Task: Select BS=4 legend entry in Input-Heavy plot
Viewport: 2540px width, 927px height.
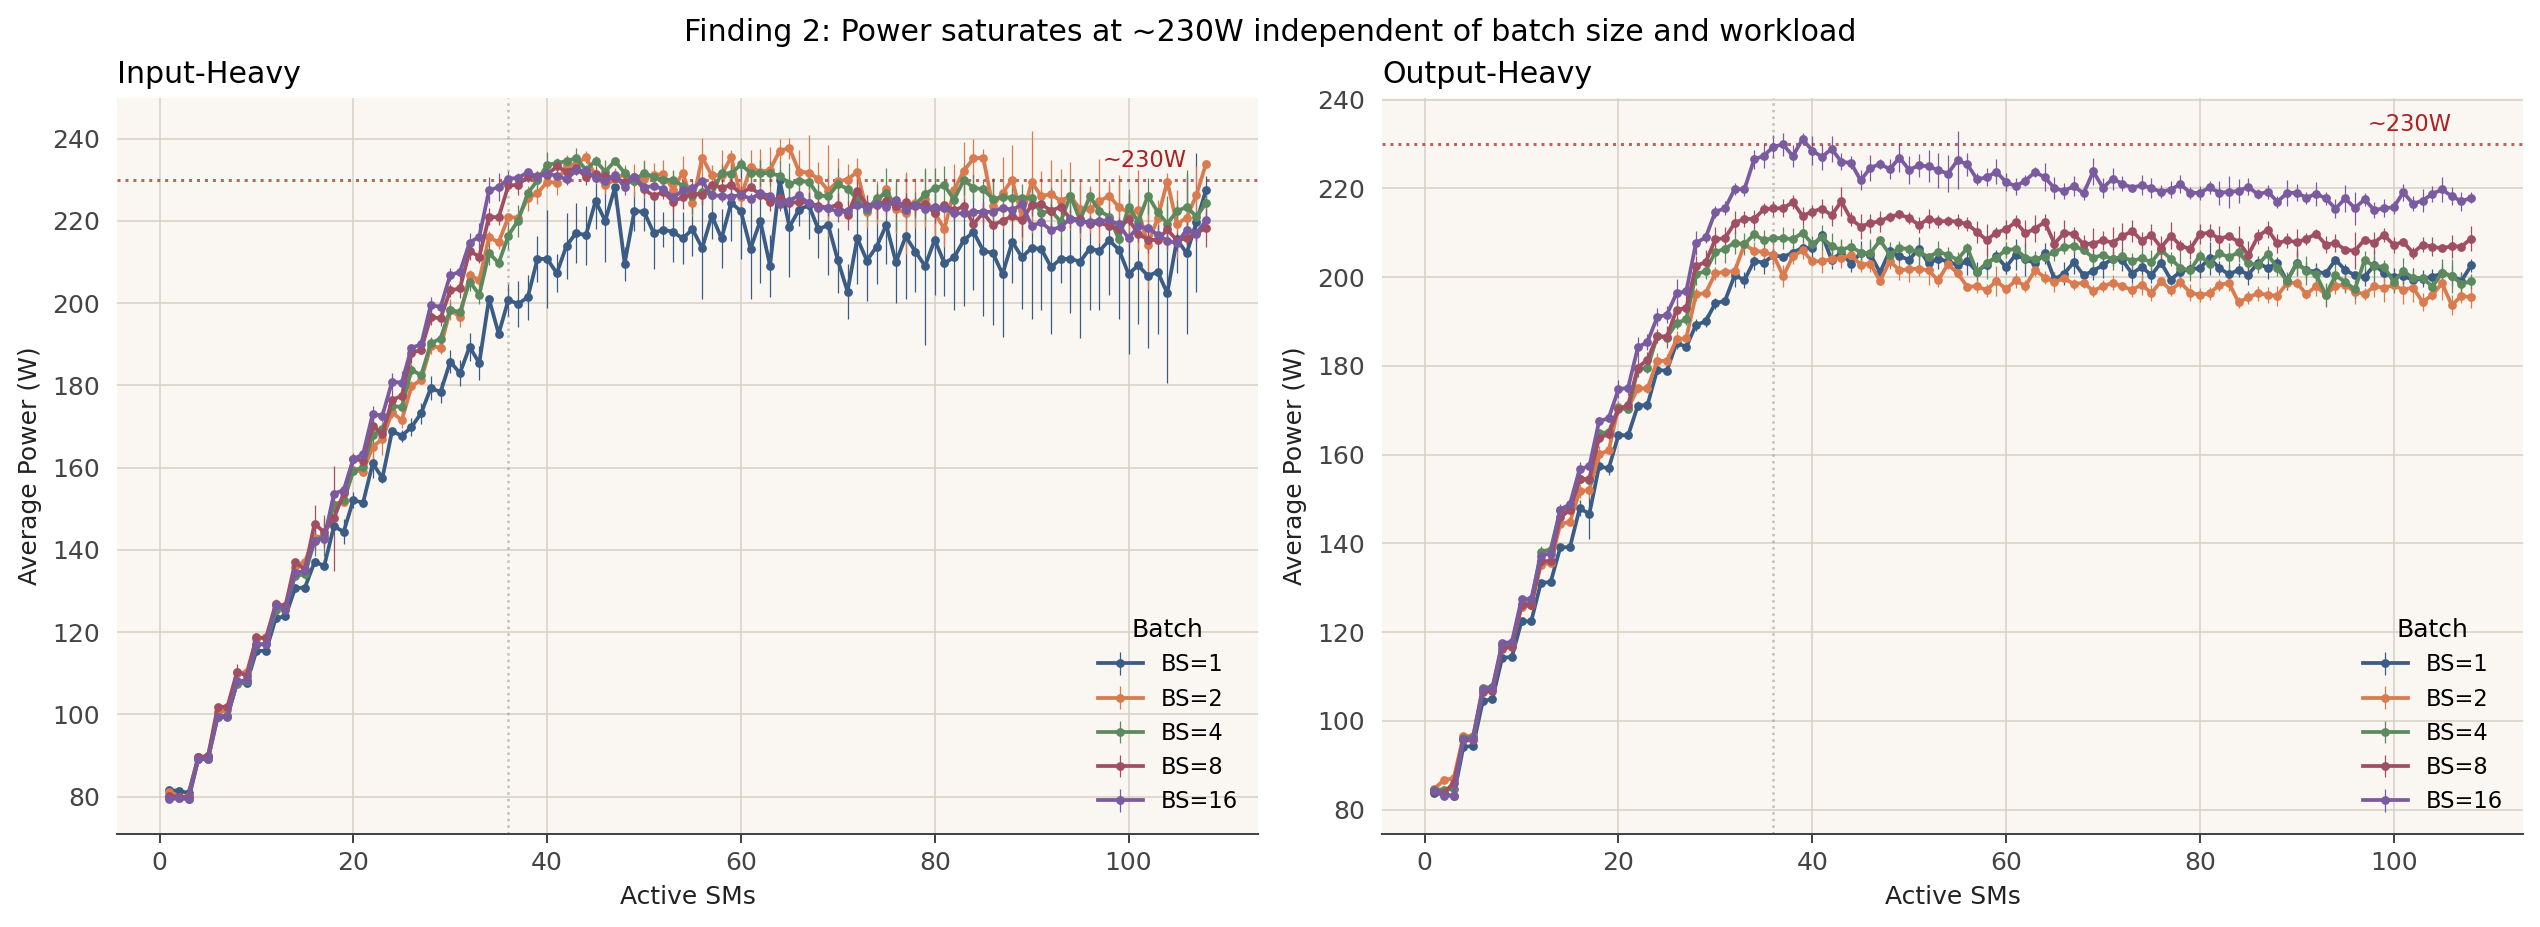Action: (1160, 732)
